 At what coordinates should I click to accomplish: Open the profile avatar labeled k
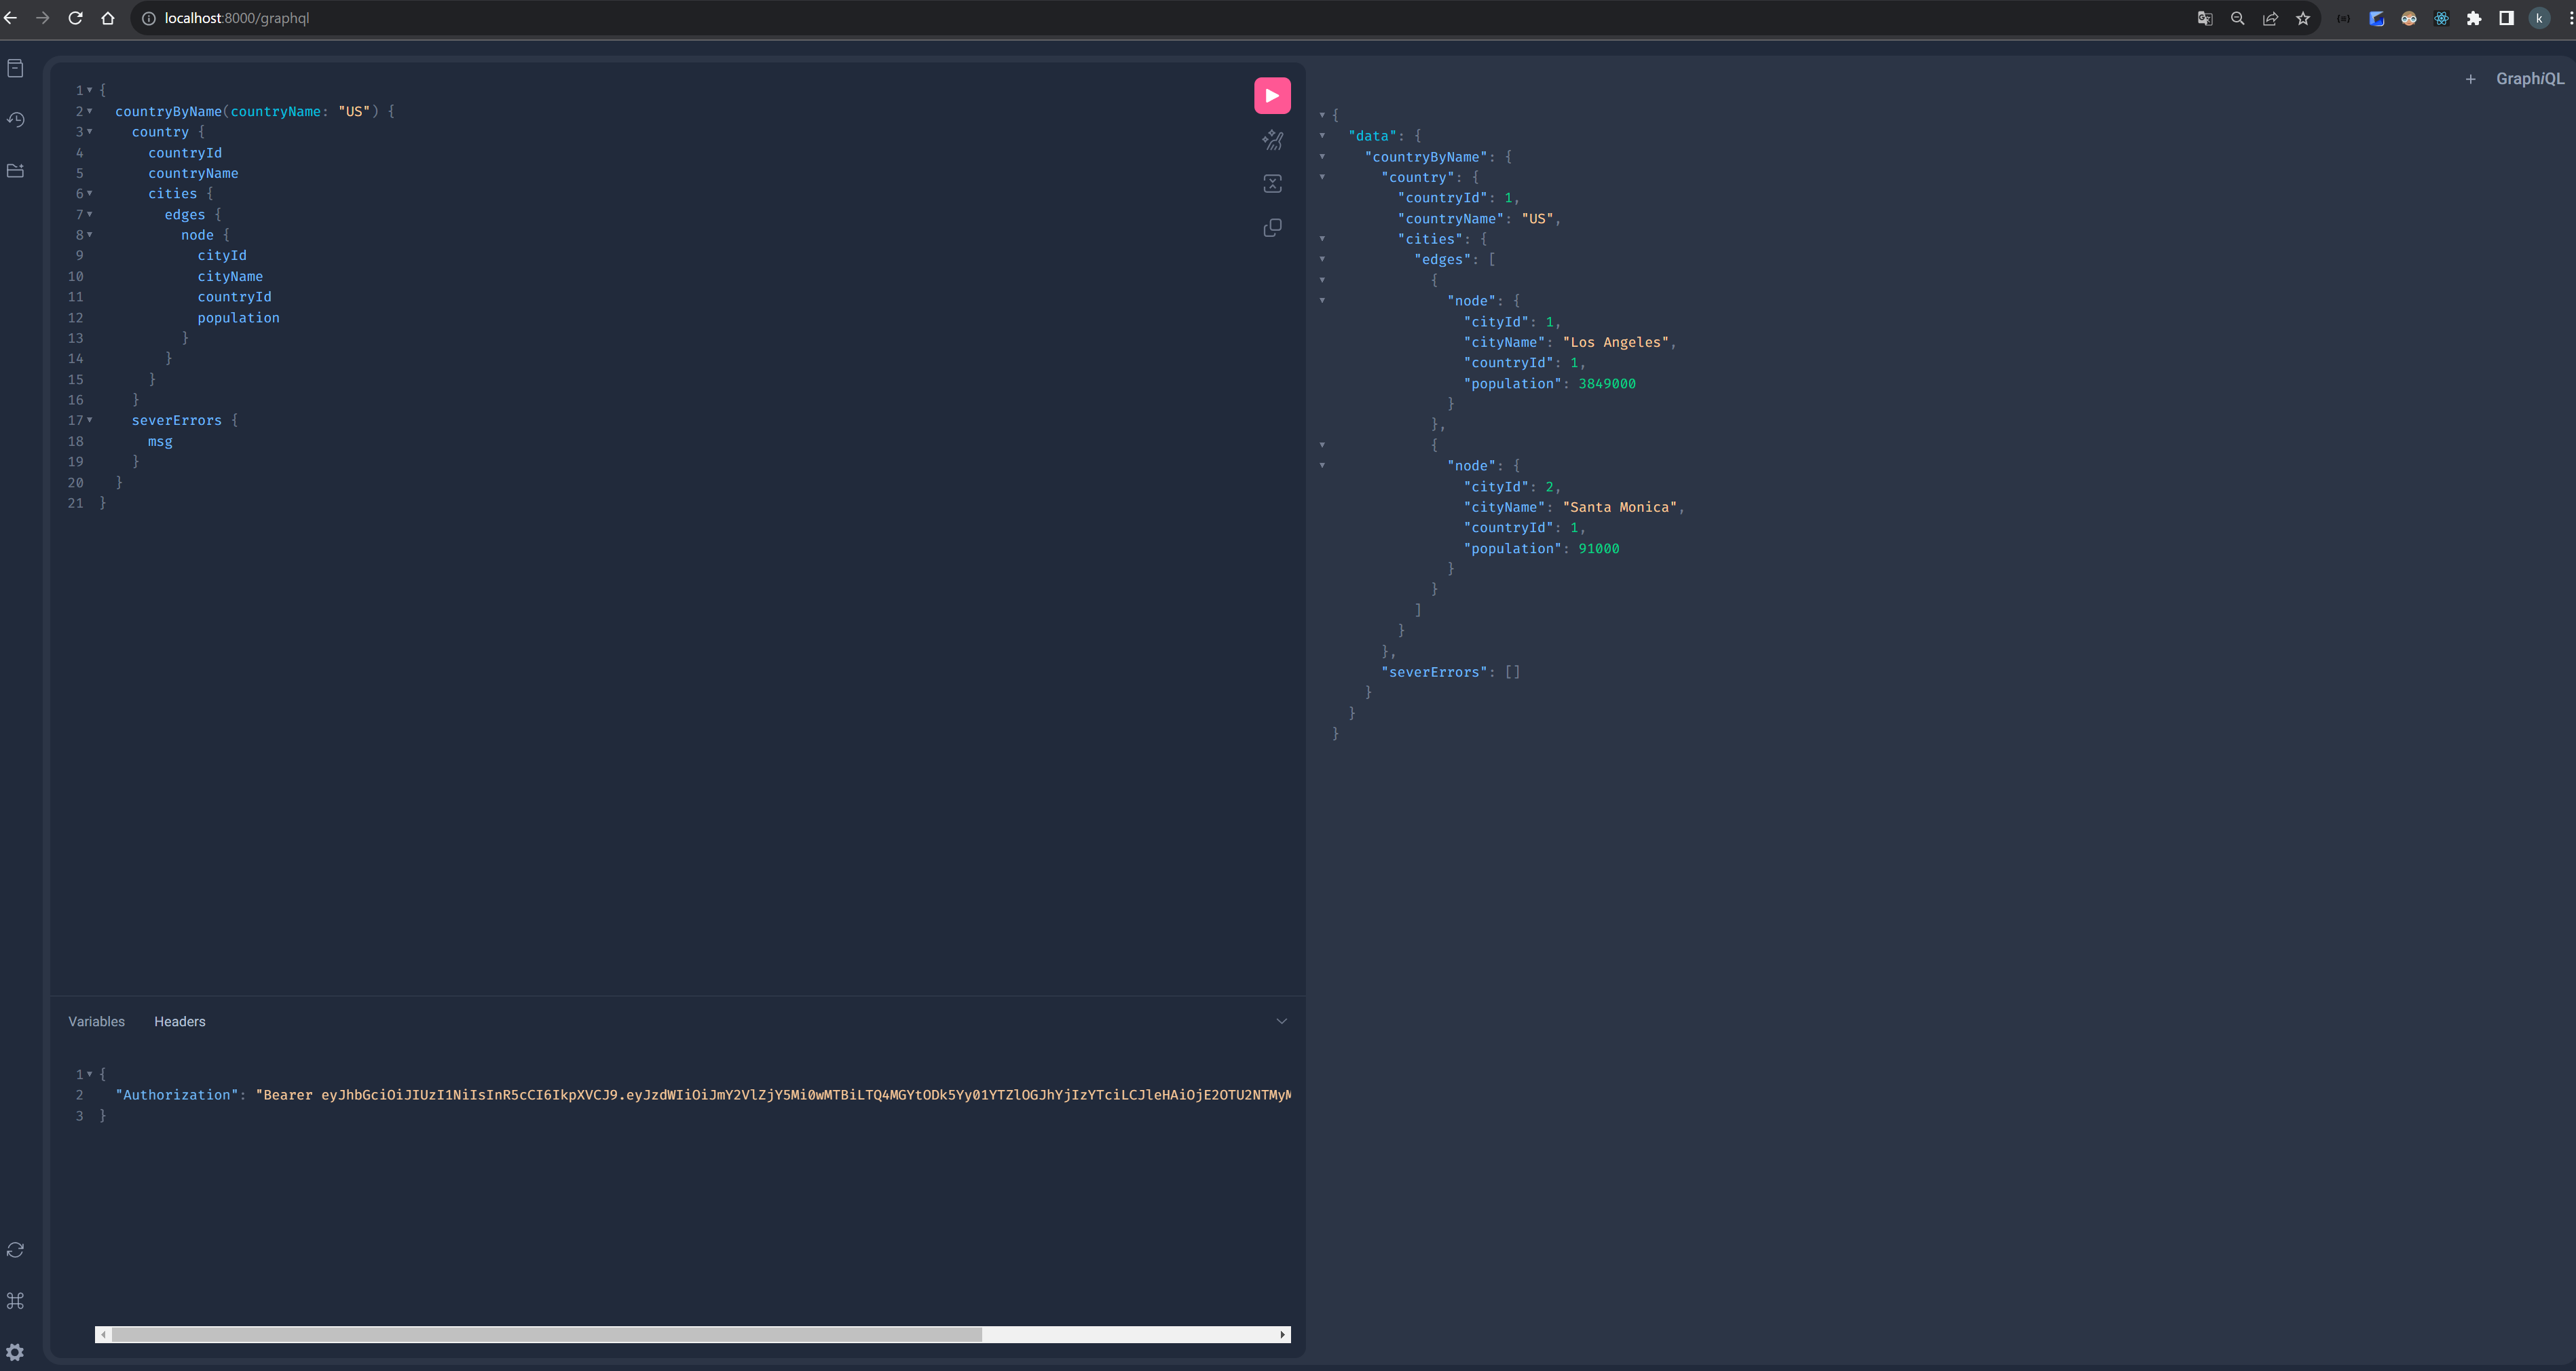(2539, 18)
